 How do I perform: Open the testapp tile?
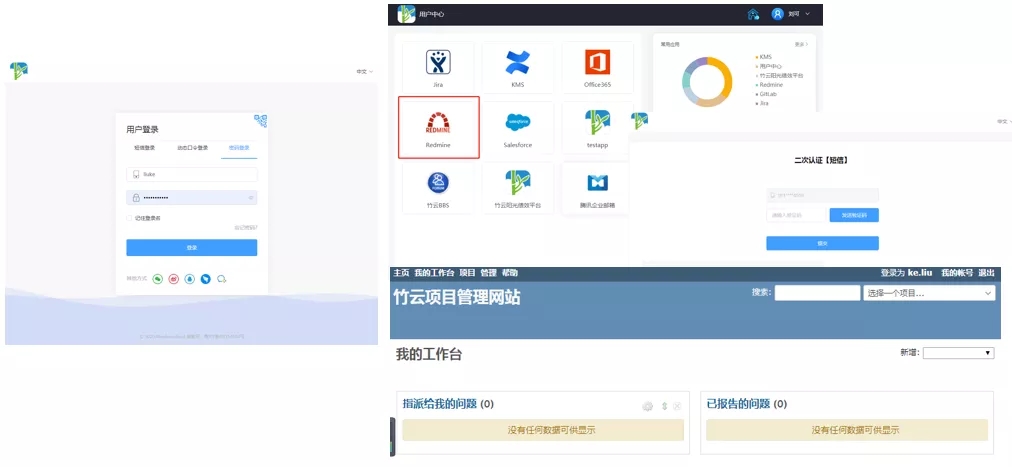tap(597, 128)
